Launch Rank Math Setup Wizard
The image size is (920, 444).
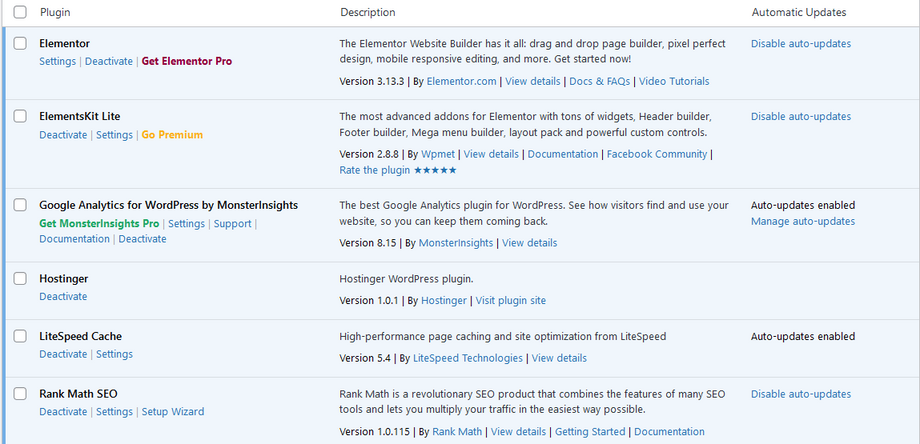point(173,412)
